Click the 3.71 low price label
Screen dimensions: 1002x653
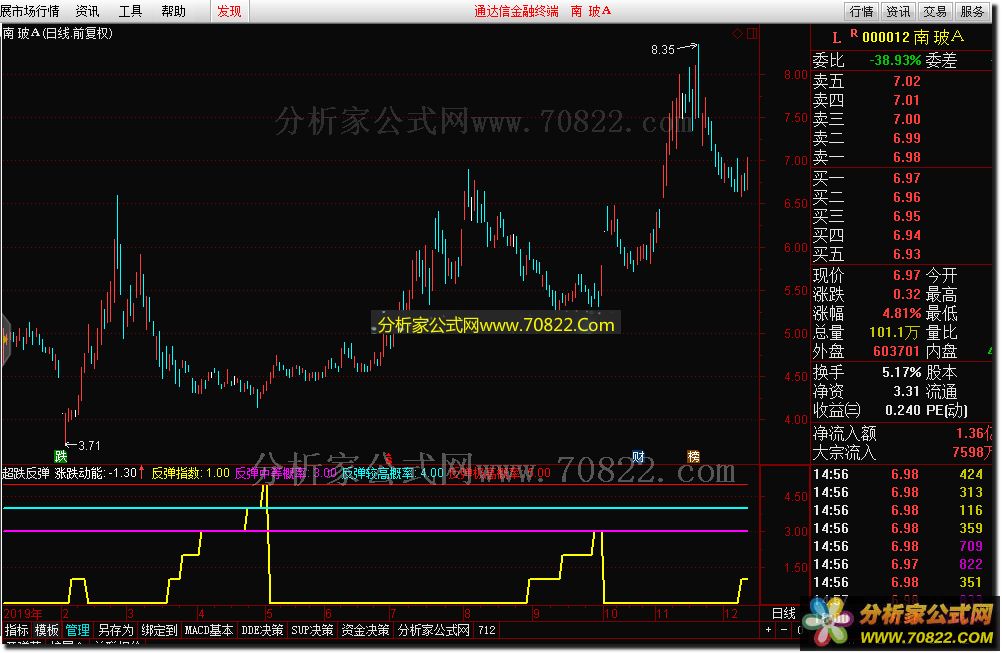89,446
